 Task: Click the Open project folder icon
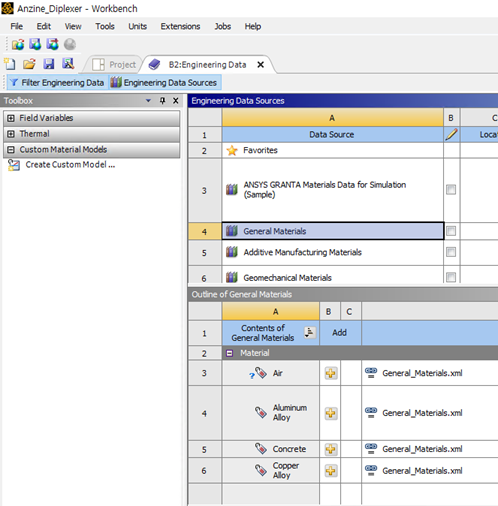tap(29, 64)
